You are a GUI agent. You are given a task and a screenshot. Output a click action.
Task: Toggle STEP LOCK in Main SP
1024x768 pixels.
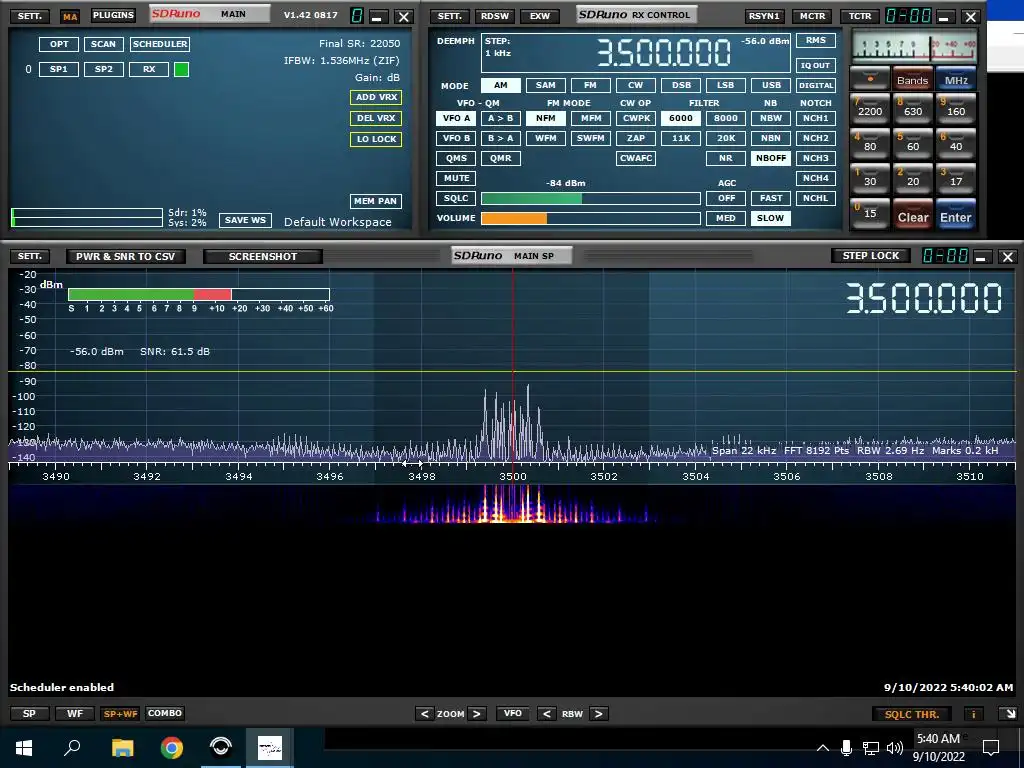pos(871,255)
